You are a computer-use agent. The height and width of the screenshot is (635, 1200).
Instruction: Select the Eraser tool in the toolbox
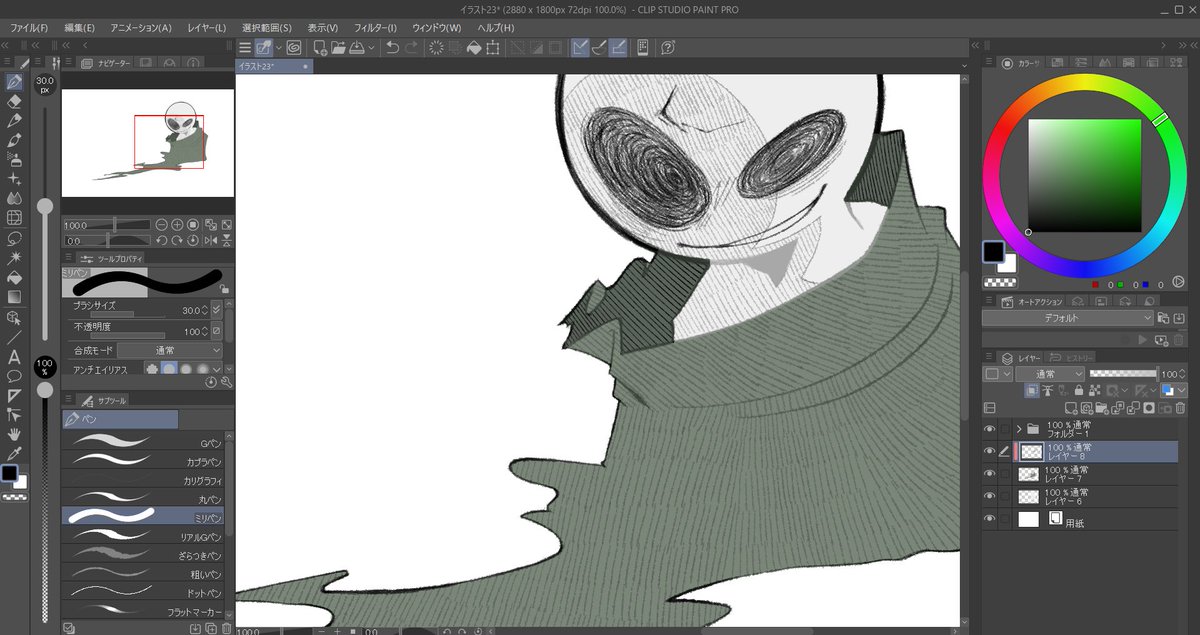point(15,101)
